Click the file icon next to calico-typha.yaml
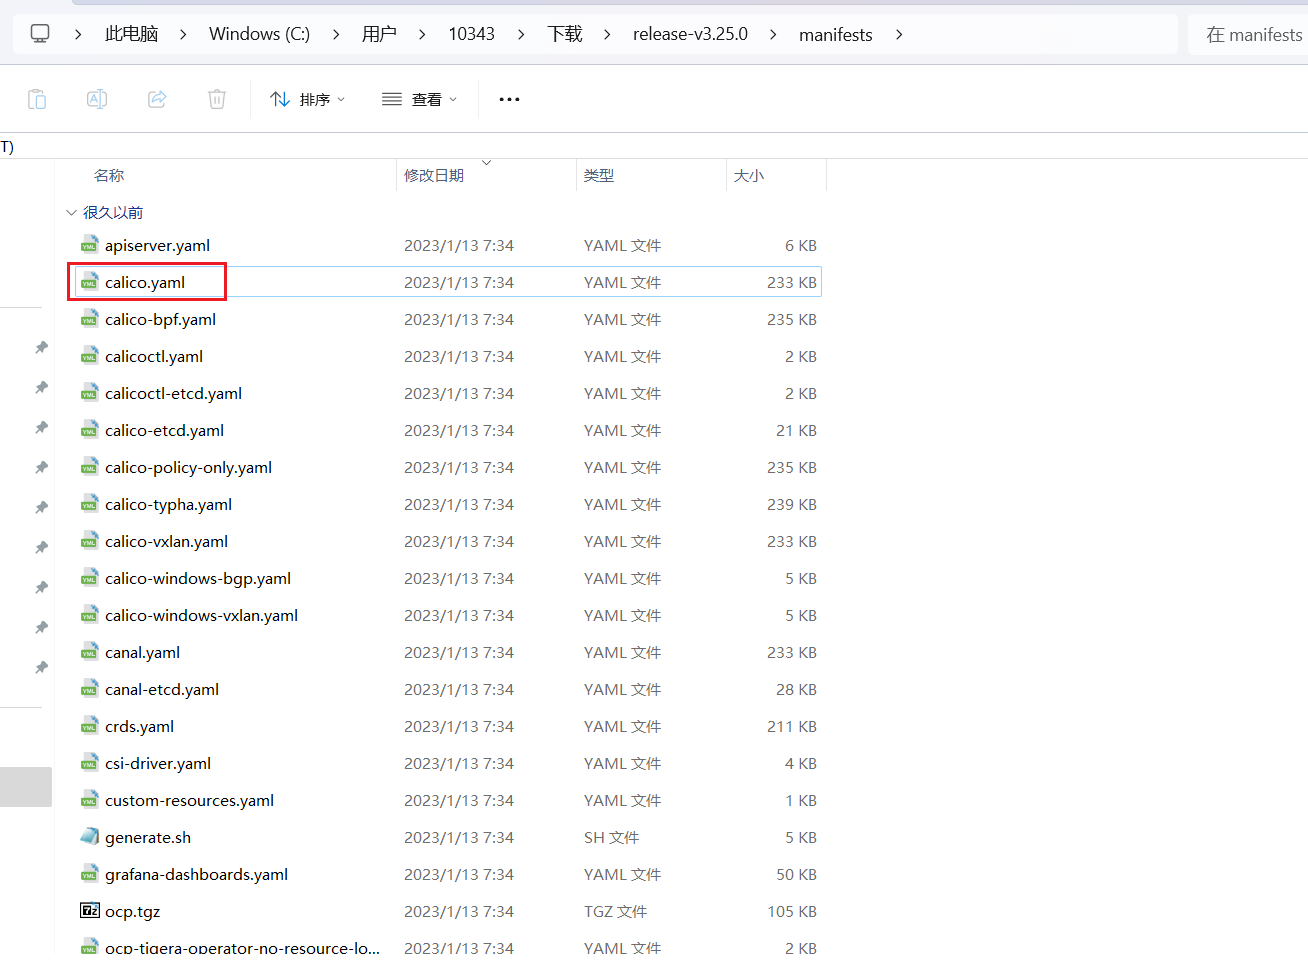This screenshot has height=974, width=1308. pyautogui.click(x=89, y=504)
